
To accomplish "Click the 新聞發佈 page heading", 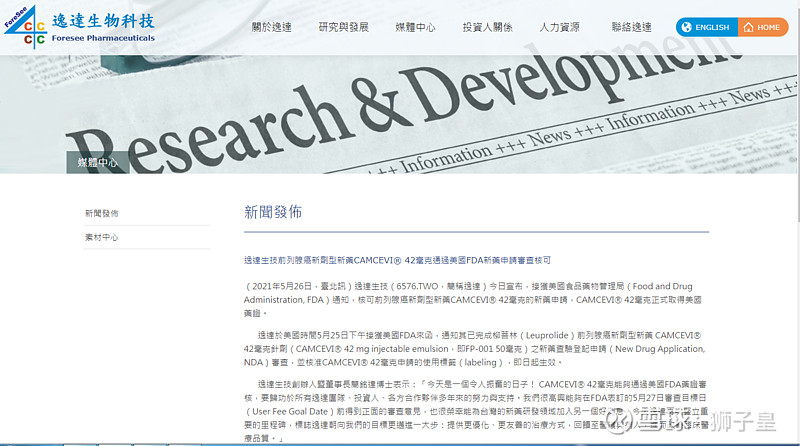I will (x=273, y=212).
